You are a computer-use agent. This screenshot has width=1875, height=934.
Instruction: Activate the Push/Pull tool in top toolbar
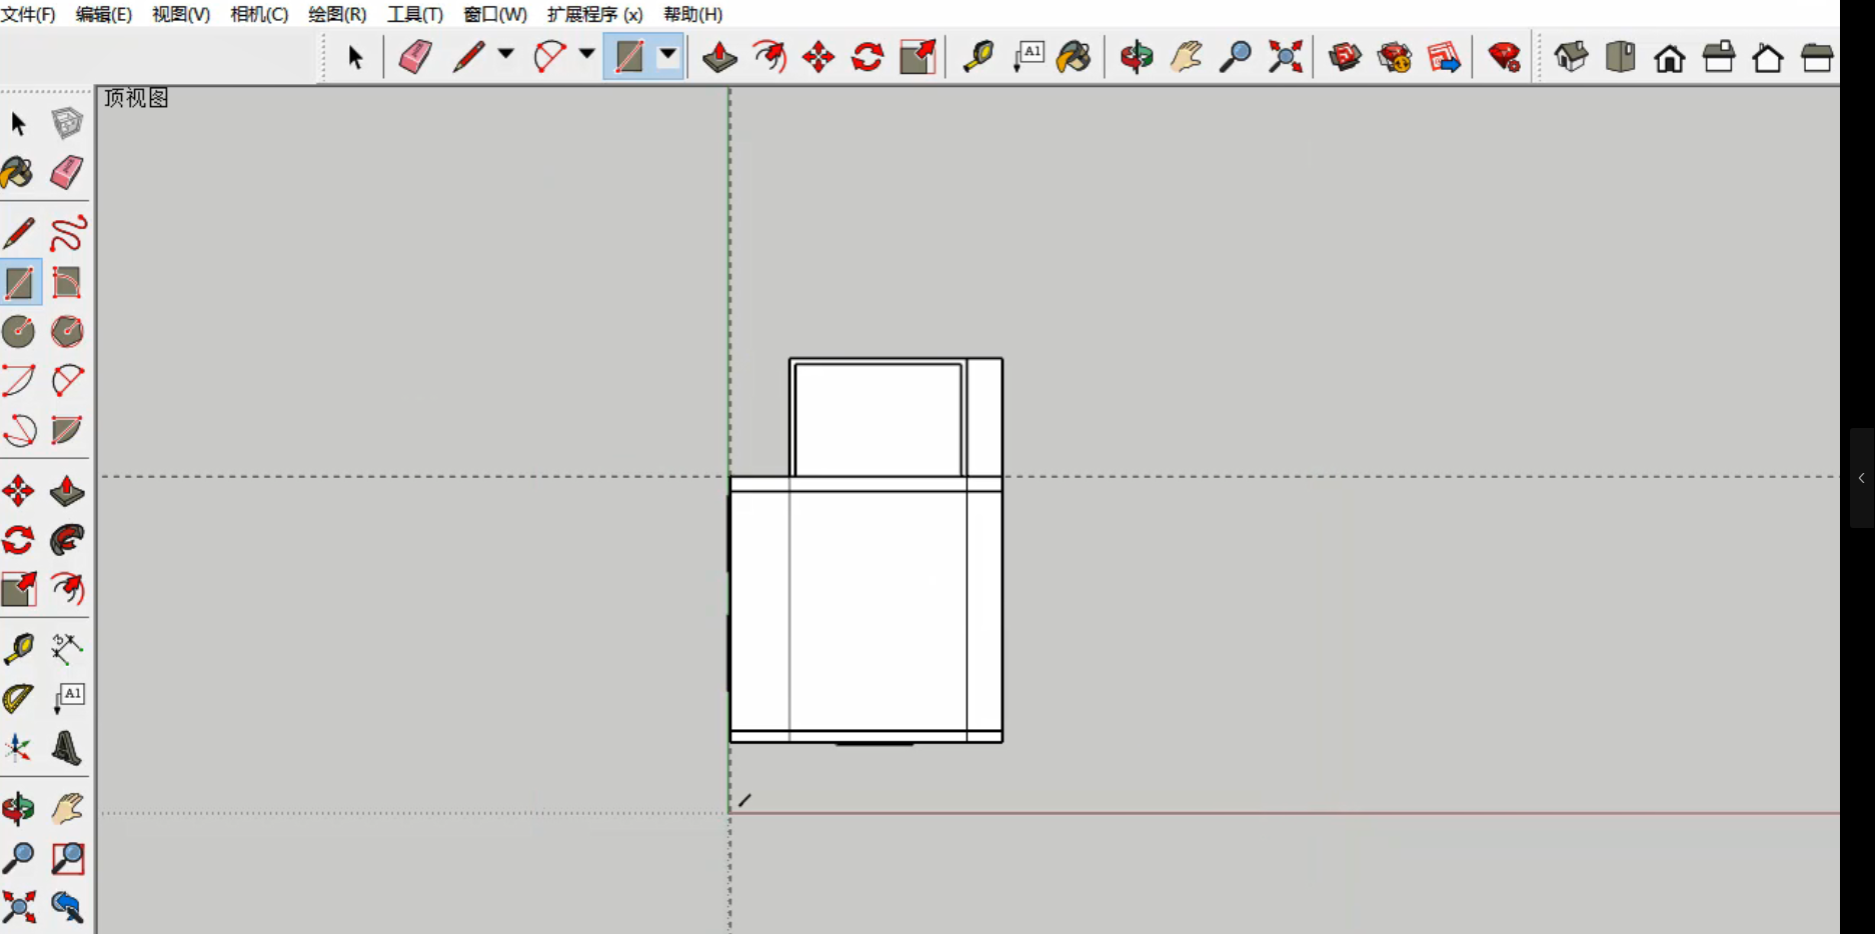point(720,57)
